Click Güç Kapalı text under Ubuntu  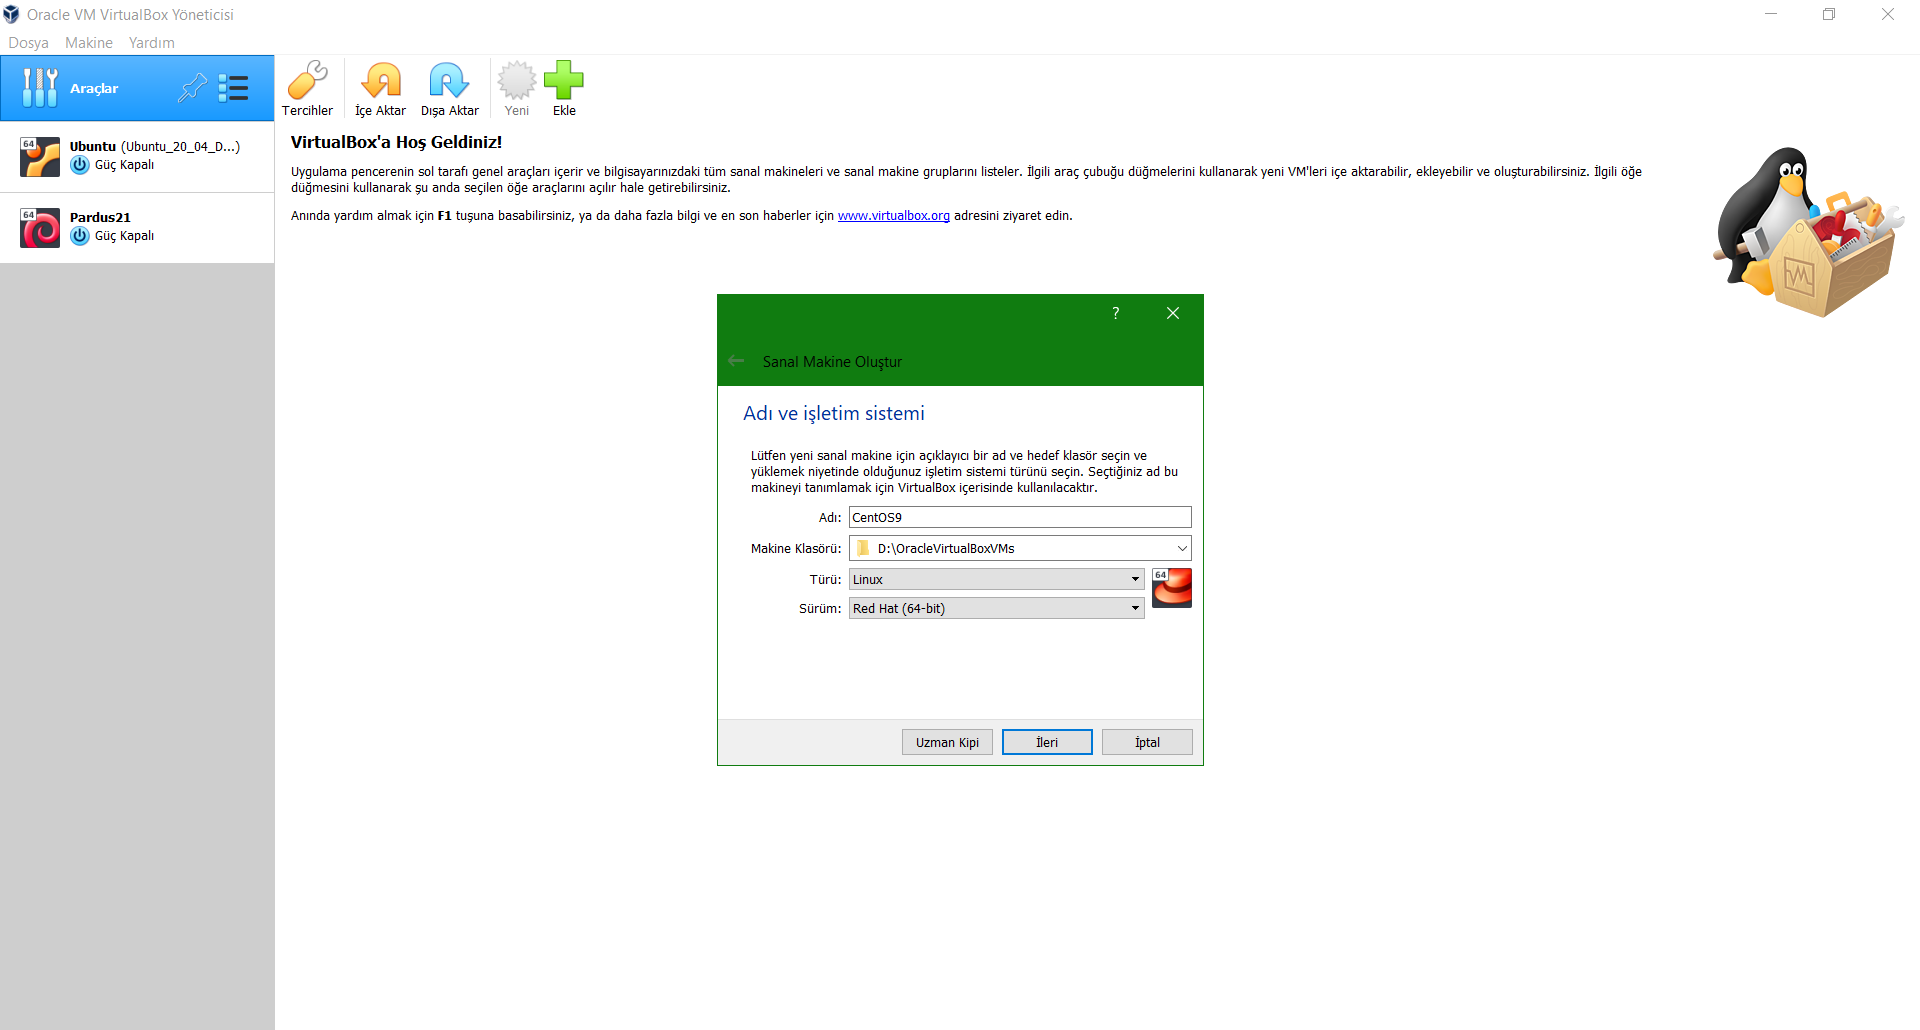point(125,165)
